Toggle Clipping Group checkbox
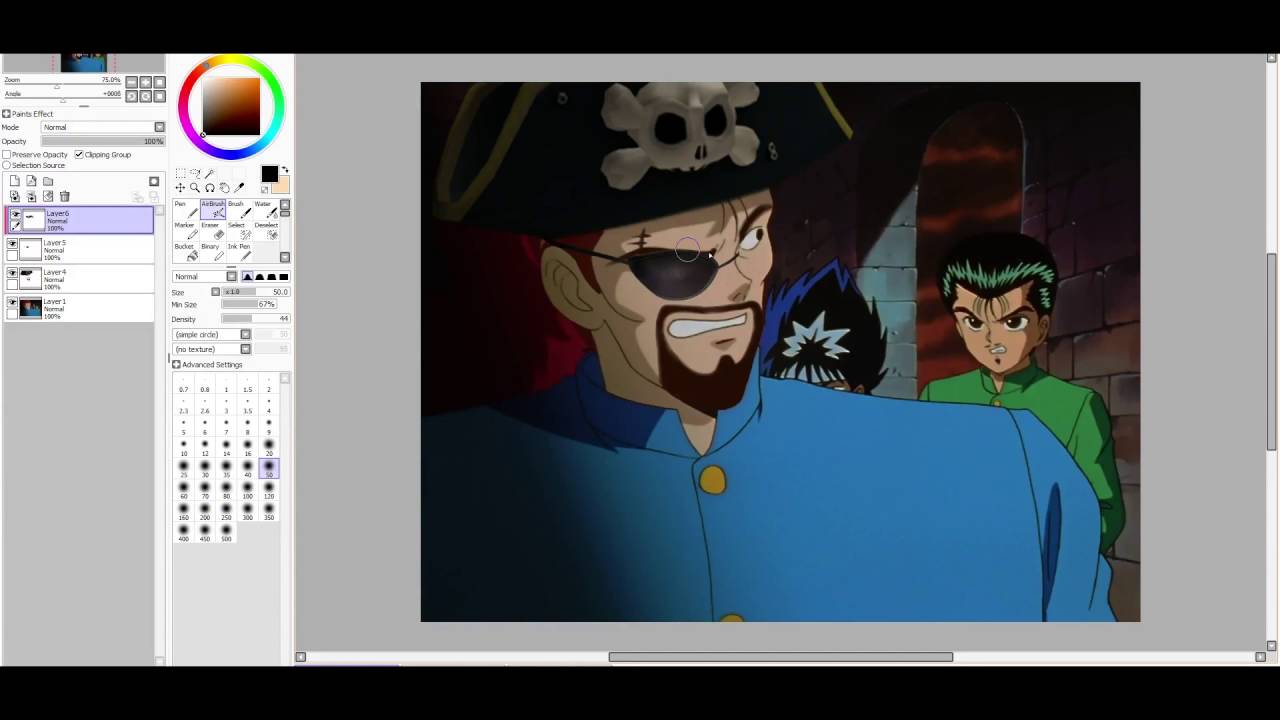Image resolution: width=1280 pixels, height=720 pixels. tap(79, 154)
